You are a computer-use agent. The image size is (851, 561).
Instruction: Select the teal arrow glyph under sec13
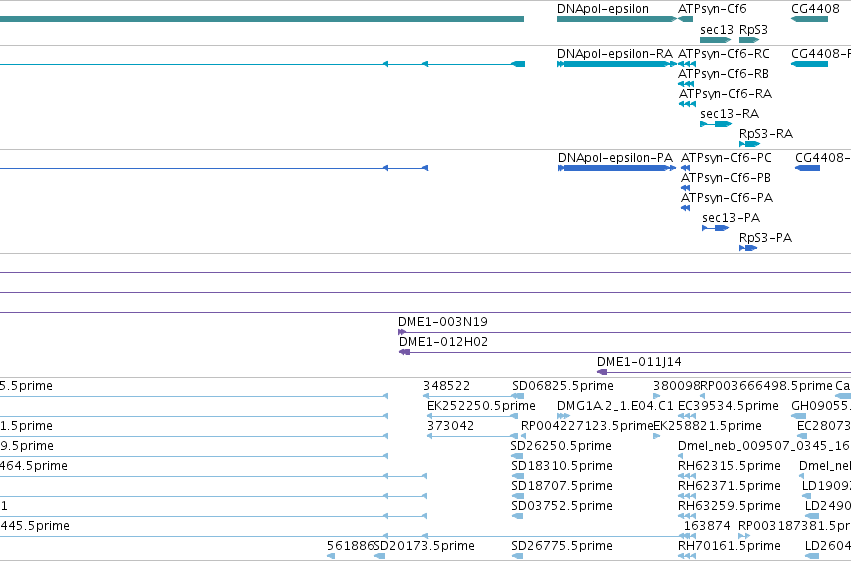[716, 40]
